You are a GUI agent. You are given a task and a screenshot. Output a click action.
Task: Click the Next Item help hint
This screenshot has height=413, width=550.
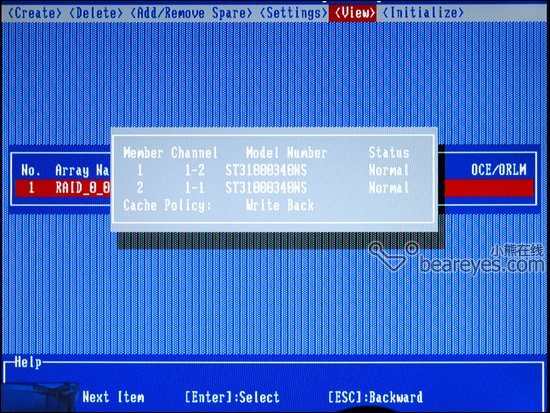coord(113,397)
